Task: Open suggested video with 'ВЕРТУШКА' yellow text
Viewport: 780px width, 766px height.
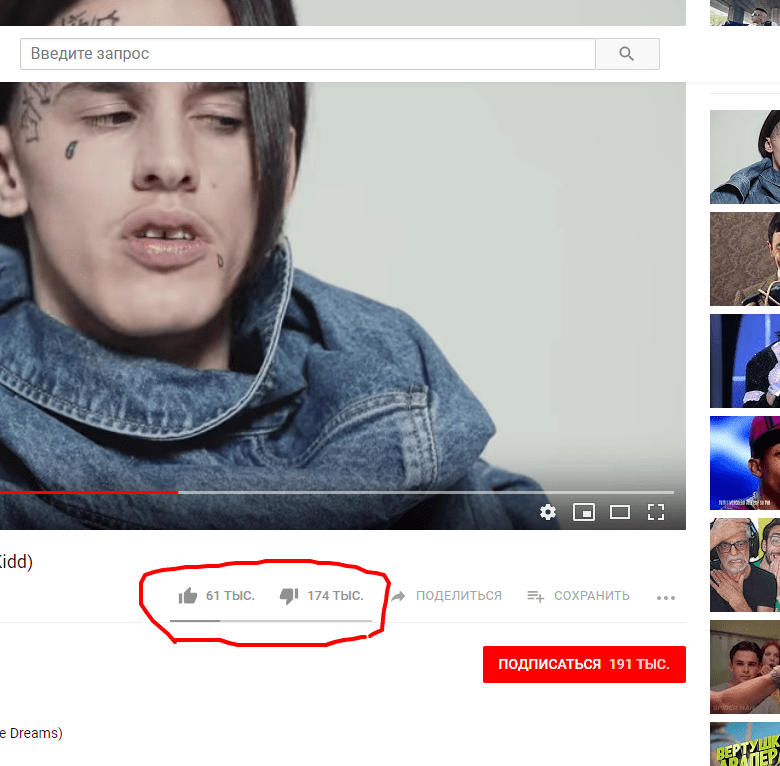Action: tap(745, 744)
